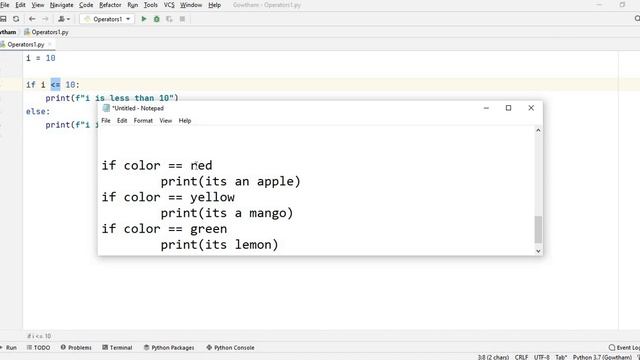Screen dimensions: 640x360
Task: Open the Navigate menu
Action: coord(61,5)
